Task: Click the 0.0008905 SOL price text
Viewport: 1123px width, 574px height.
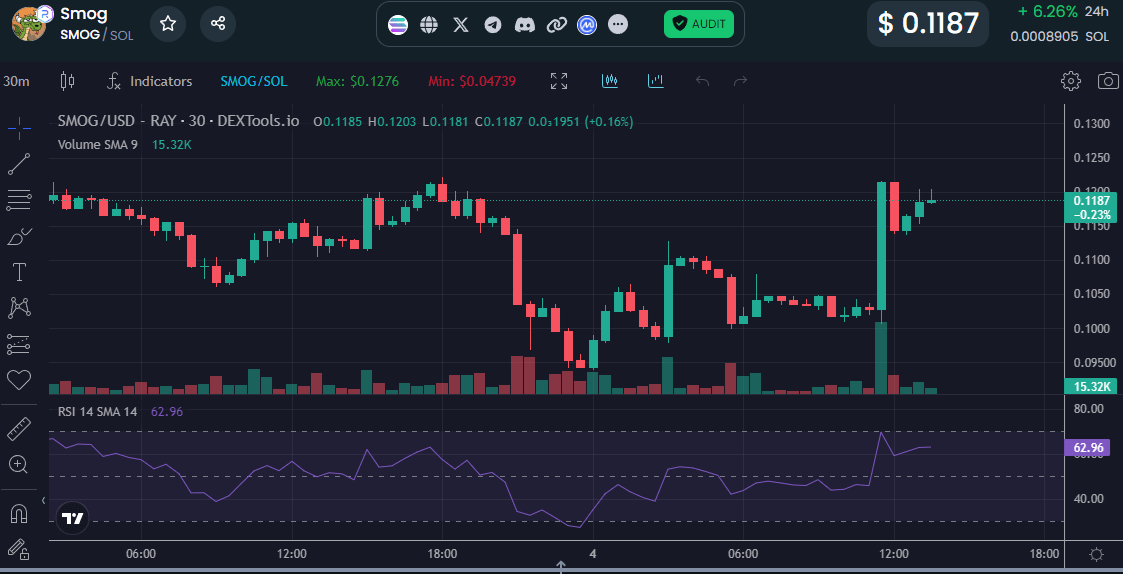Action: click(x=1060, y=36)
